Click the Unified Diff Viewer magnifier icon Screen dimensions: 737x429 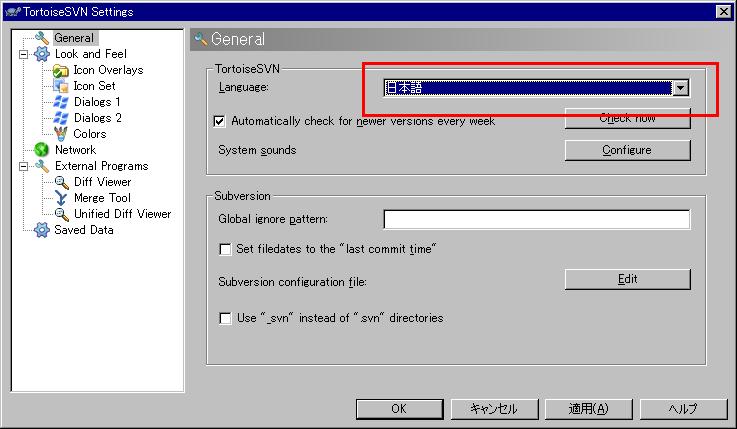[x=62, y=214]
